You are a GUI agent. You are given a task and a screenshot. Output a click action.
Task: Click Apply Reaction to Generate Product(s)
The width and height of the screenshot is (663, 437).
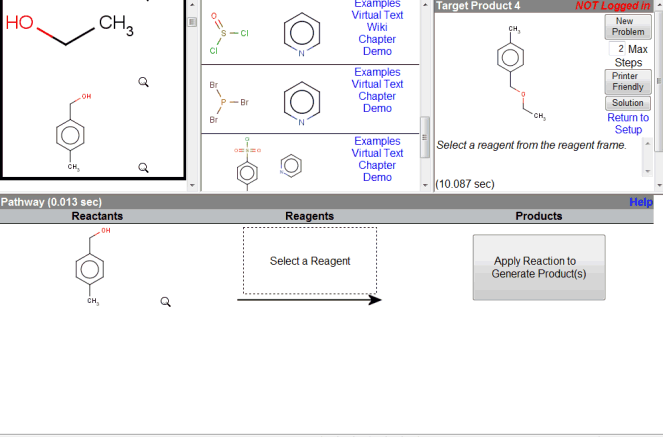coord(538,267)
